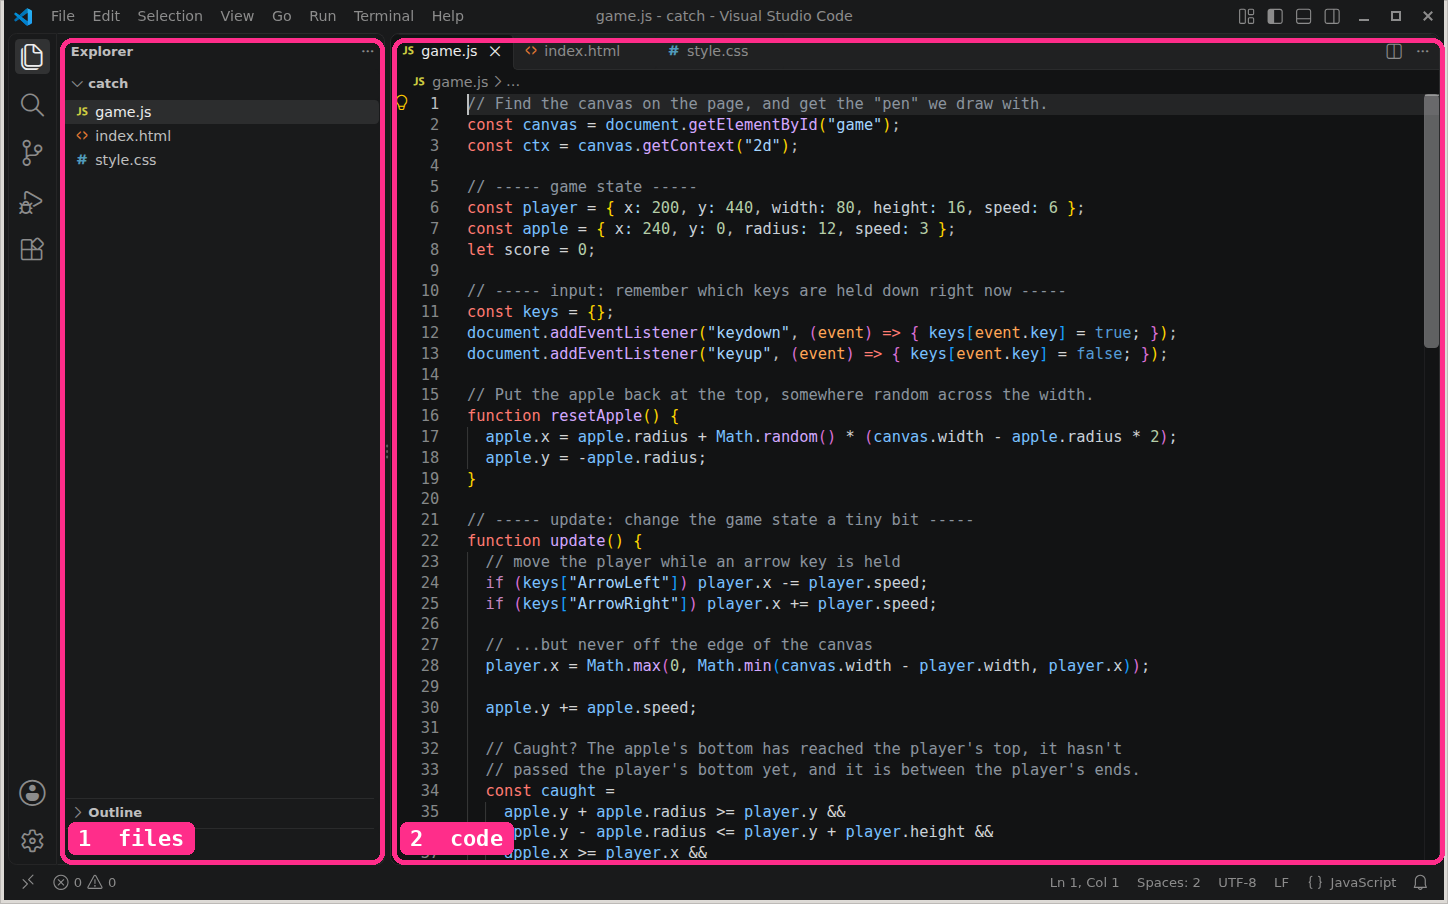Toggle the bottom Panel visibility

pyautogui.click(x=1304, y=16)
